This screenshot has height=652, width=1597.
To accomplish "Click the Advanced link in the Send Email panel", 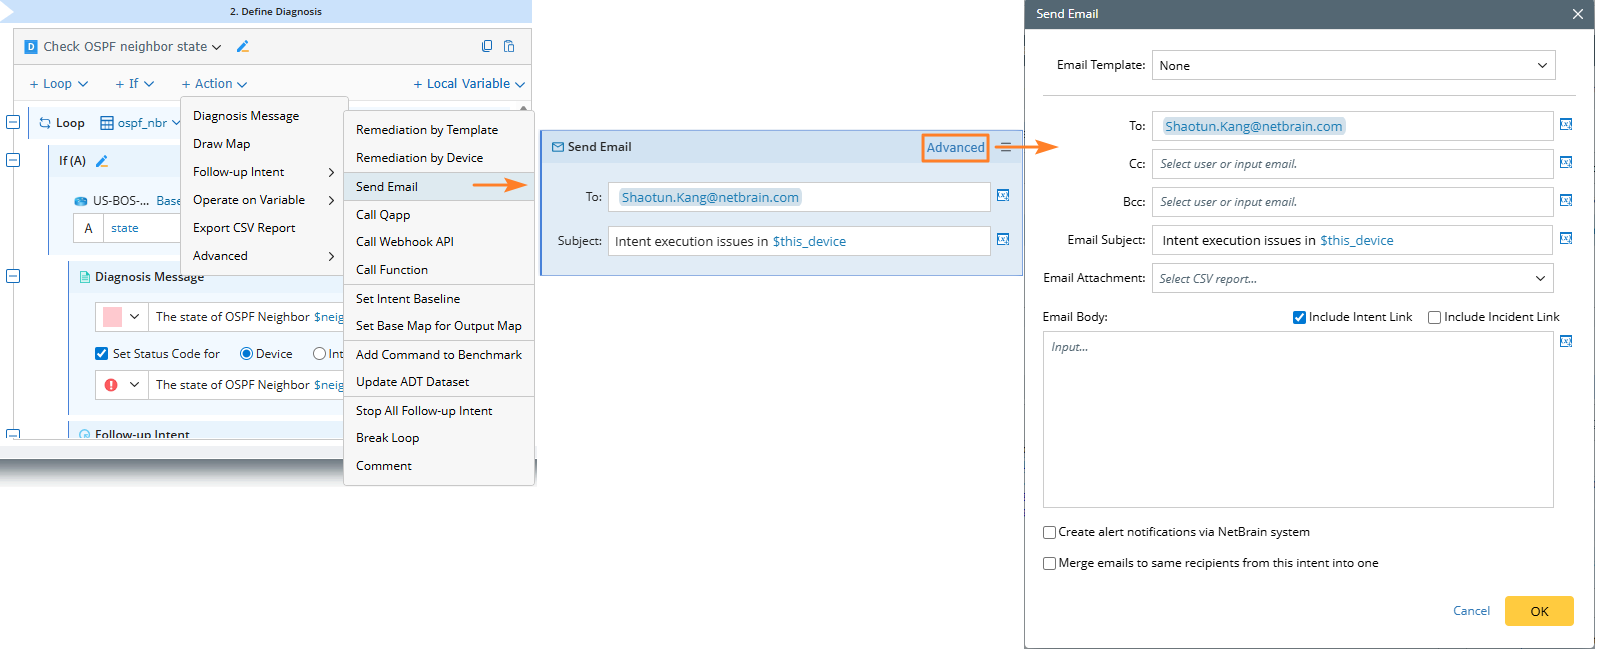I will click(x=955, y=148).
